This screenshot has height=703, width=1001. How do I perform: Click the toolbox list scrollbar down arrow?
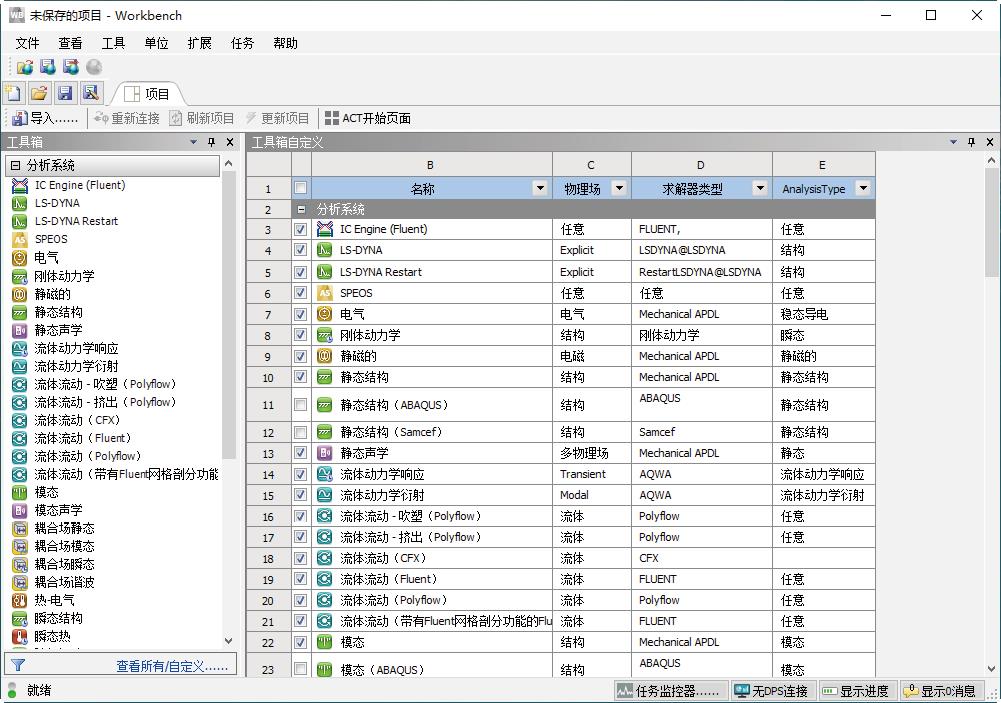point(229,640)
